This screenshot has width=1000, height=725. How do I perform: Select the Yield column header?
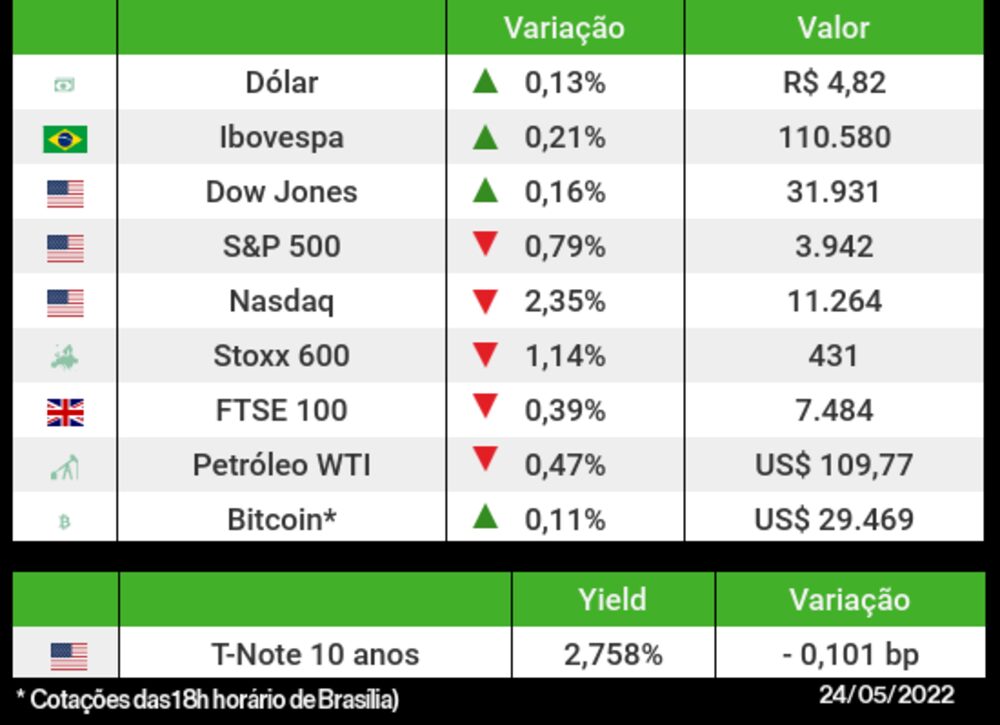coord(612,599)
